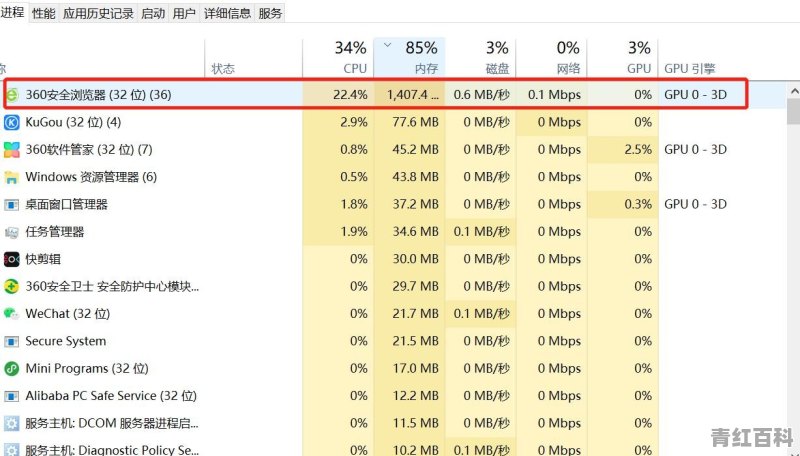Click the 桌面窗口管理器 process icon
Image resolution: width=800 pixels, height=456 pixels.
pyautogui.click(x=11, y=205)
